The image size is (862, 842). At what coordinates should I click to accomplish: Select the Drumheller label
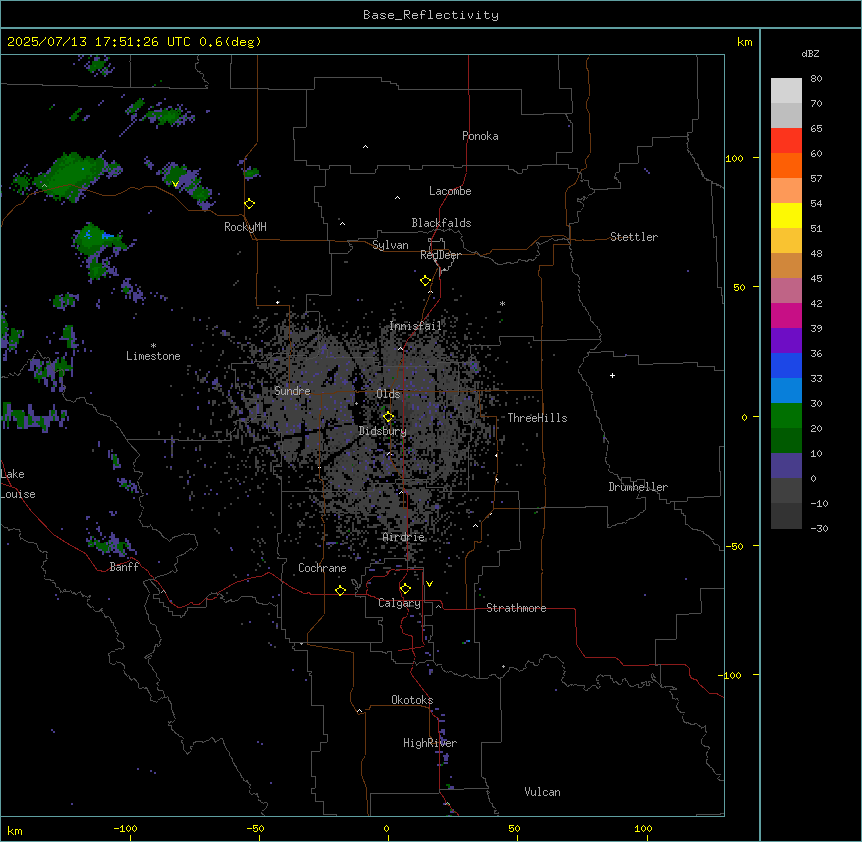coord(638,487)
